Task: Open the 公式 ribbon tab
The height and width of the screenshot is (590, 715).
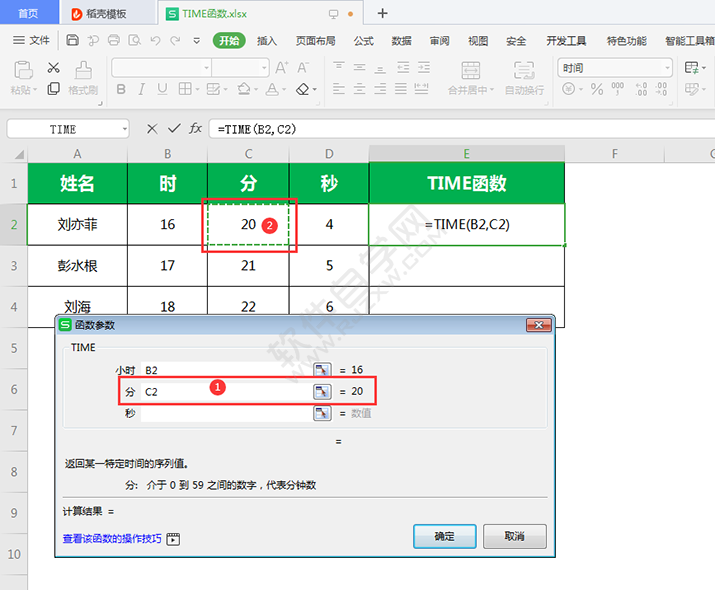Action: pyautogui.click(x=363, y=41)
